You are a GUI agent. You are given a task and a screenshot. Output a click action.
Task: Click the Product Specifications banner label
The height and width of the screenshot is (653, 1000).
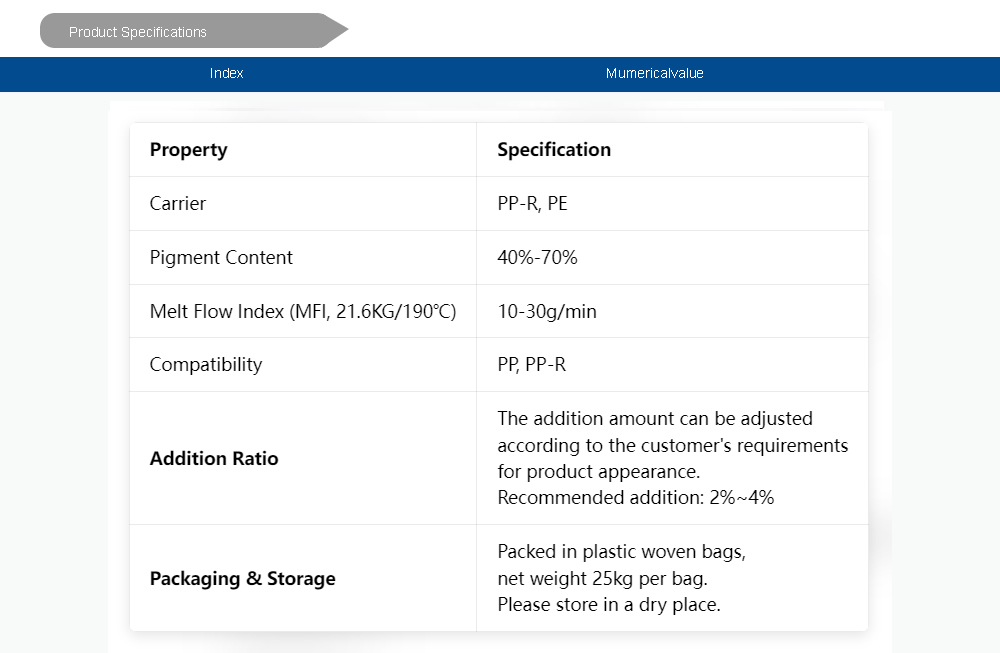[138, 32]
